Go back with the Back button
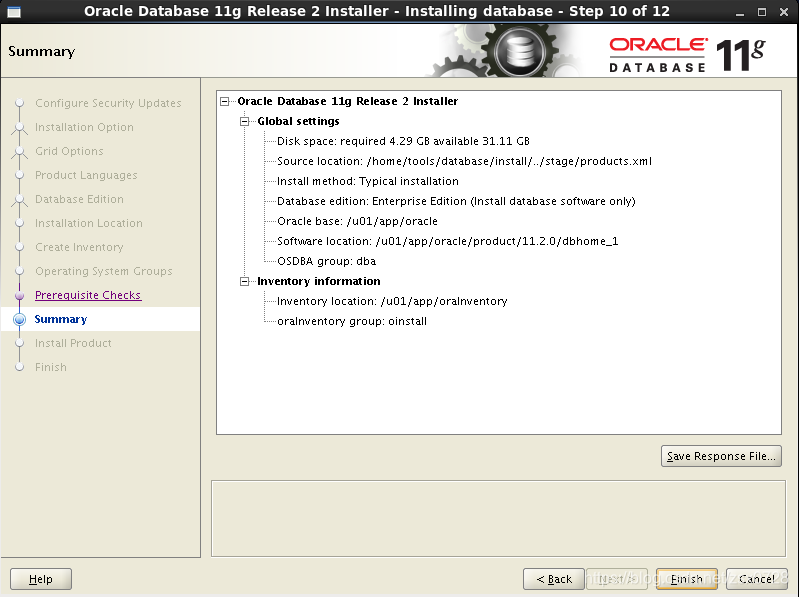Screen dimensions: 799x597 [554, 579]
